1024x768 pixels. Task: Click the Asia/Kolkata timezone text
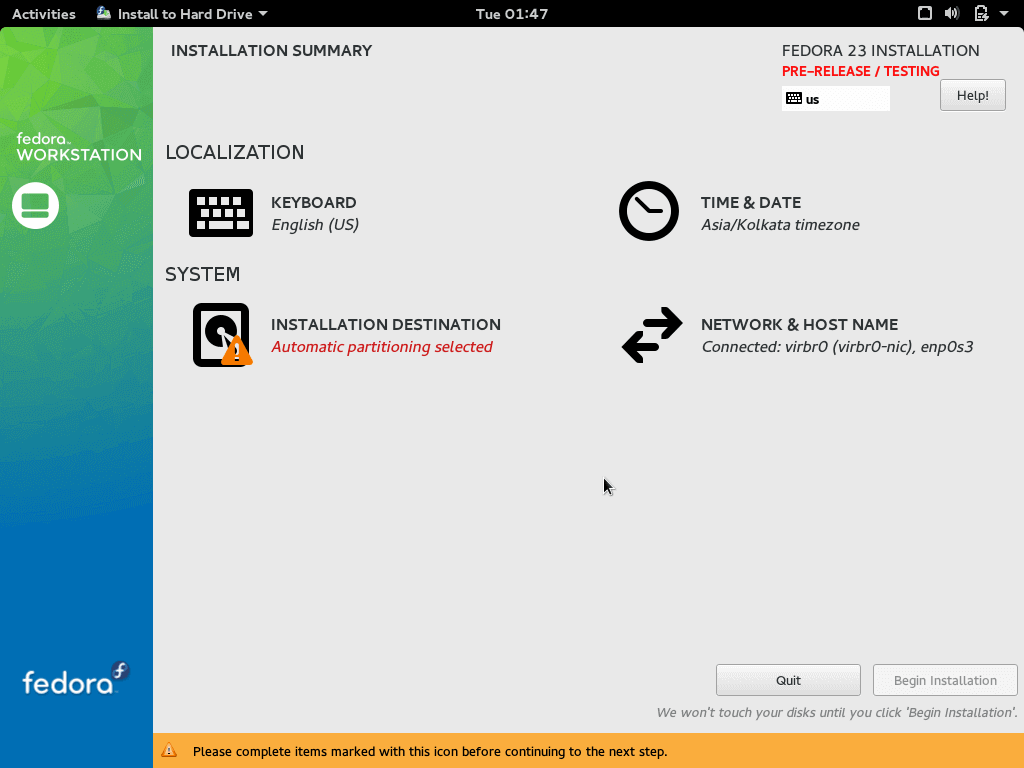pyautogui.click(x=780, y=225)
